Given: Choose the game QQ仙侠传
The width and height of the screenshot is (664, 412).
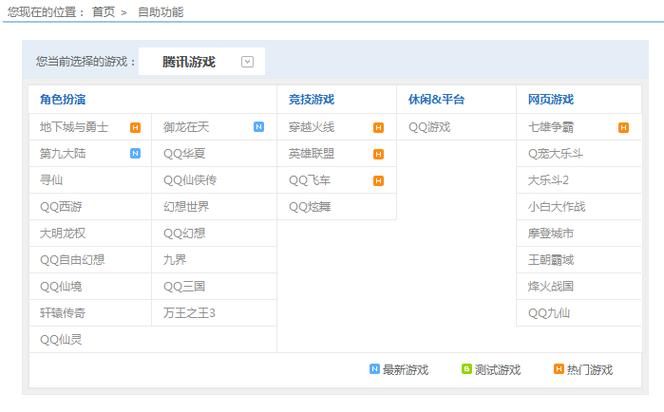Looking at the screenshot, I should point(190,180).
